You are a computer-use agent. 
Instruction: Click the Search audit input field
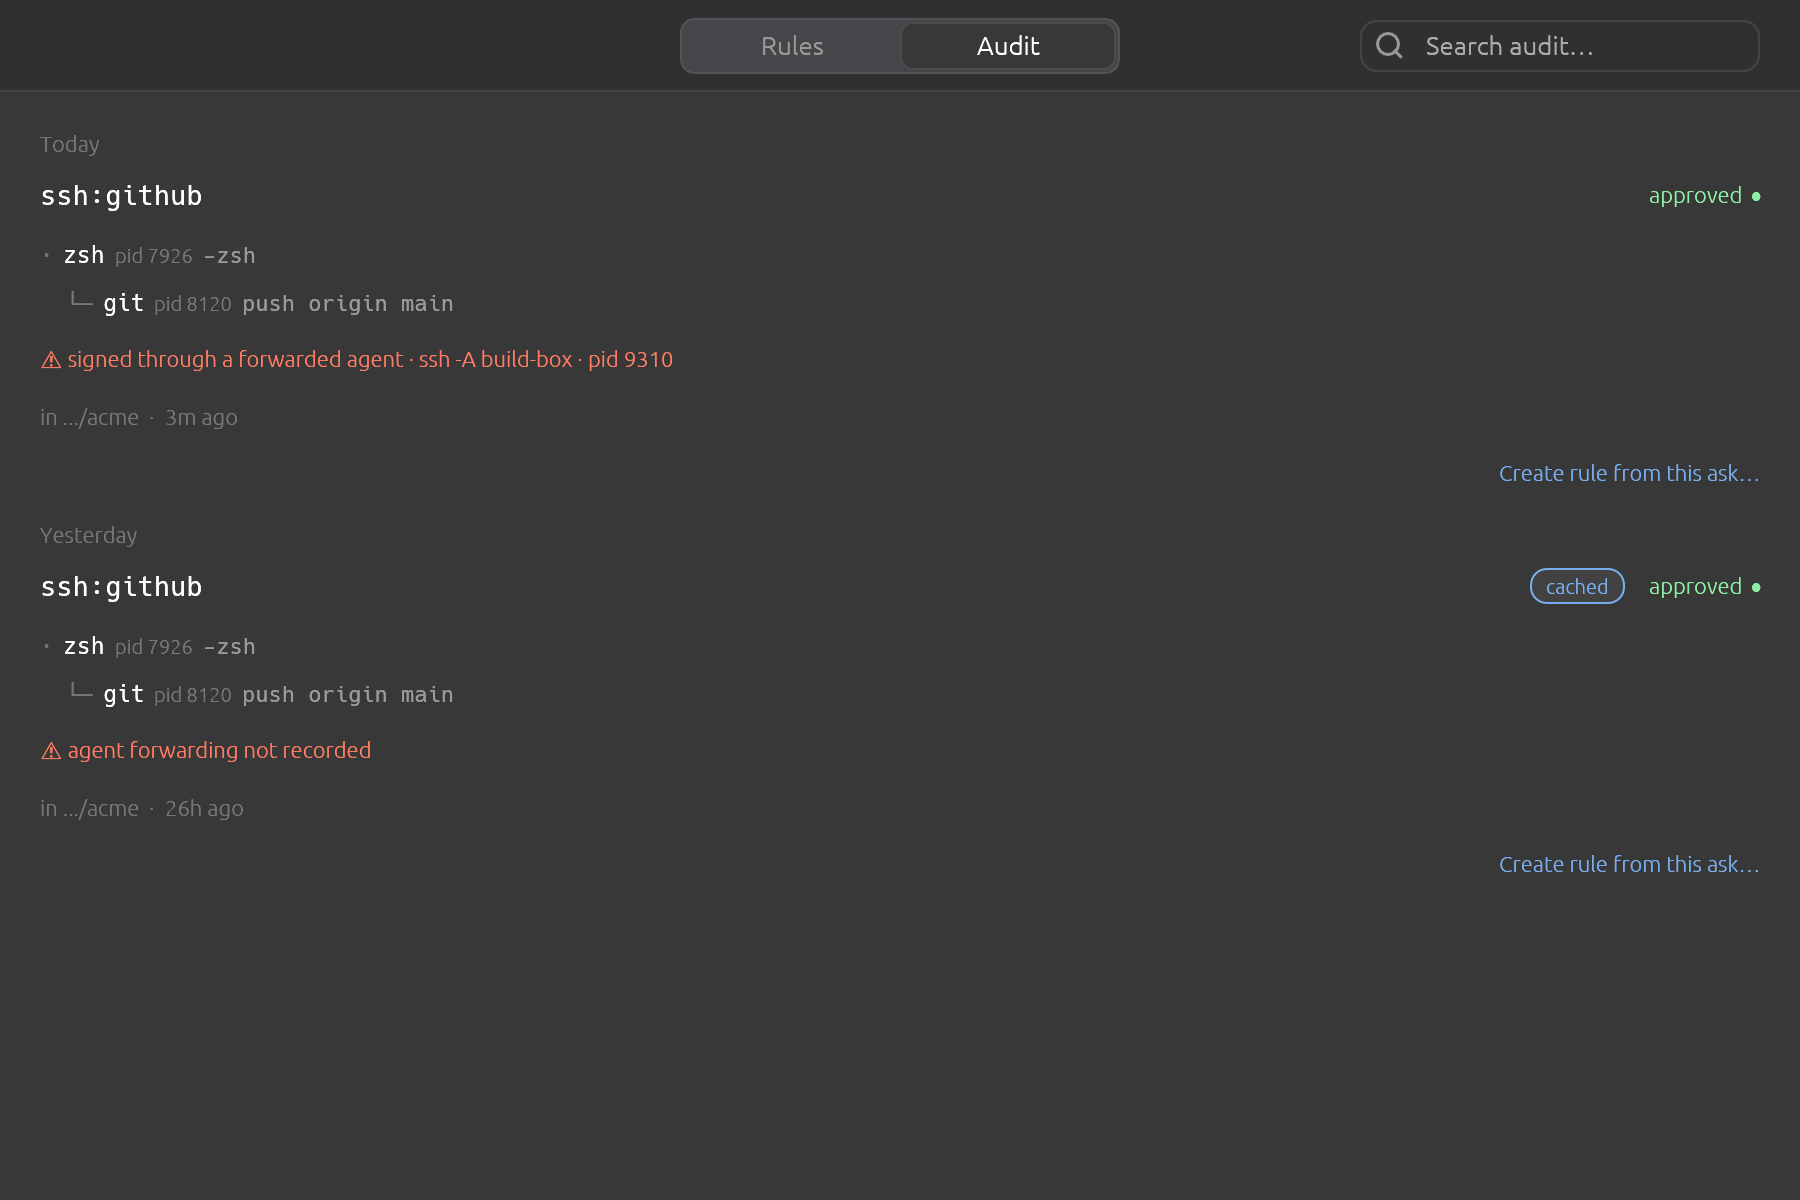coord(1560,46)
